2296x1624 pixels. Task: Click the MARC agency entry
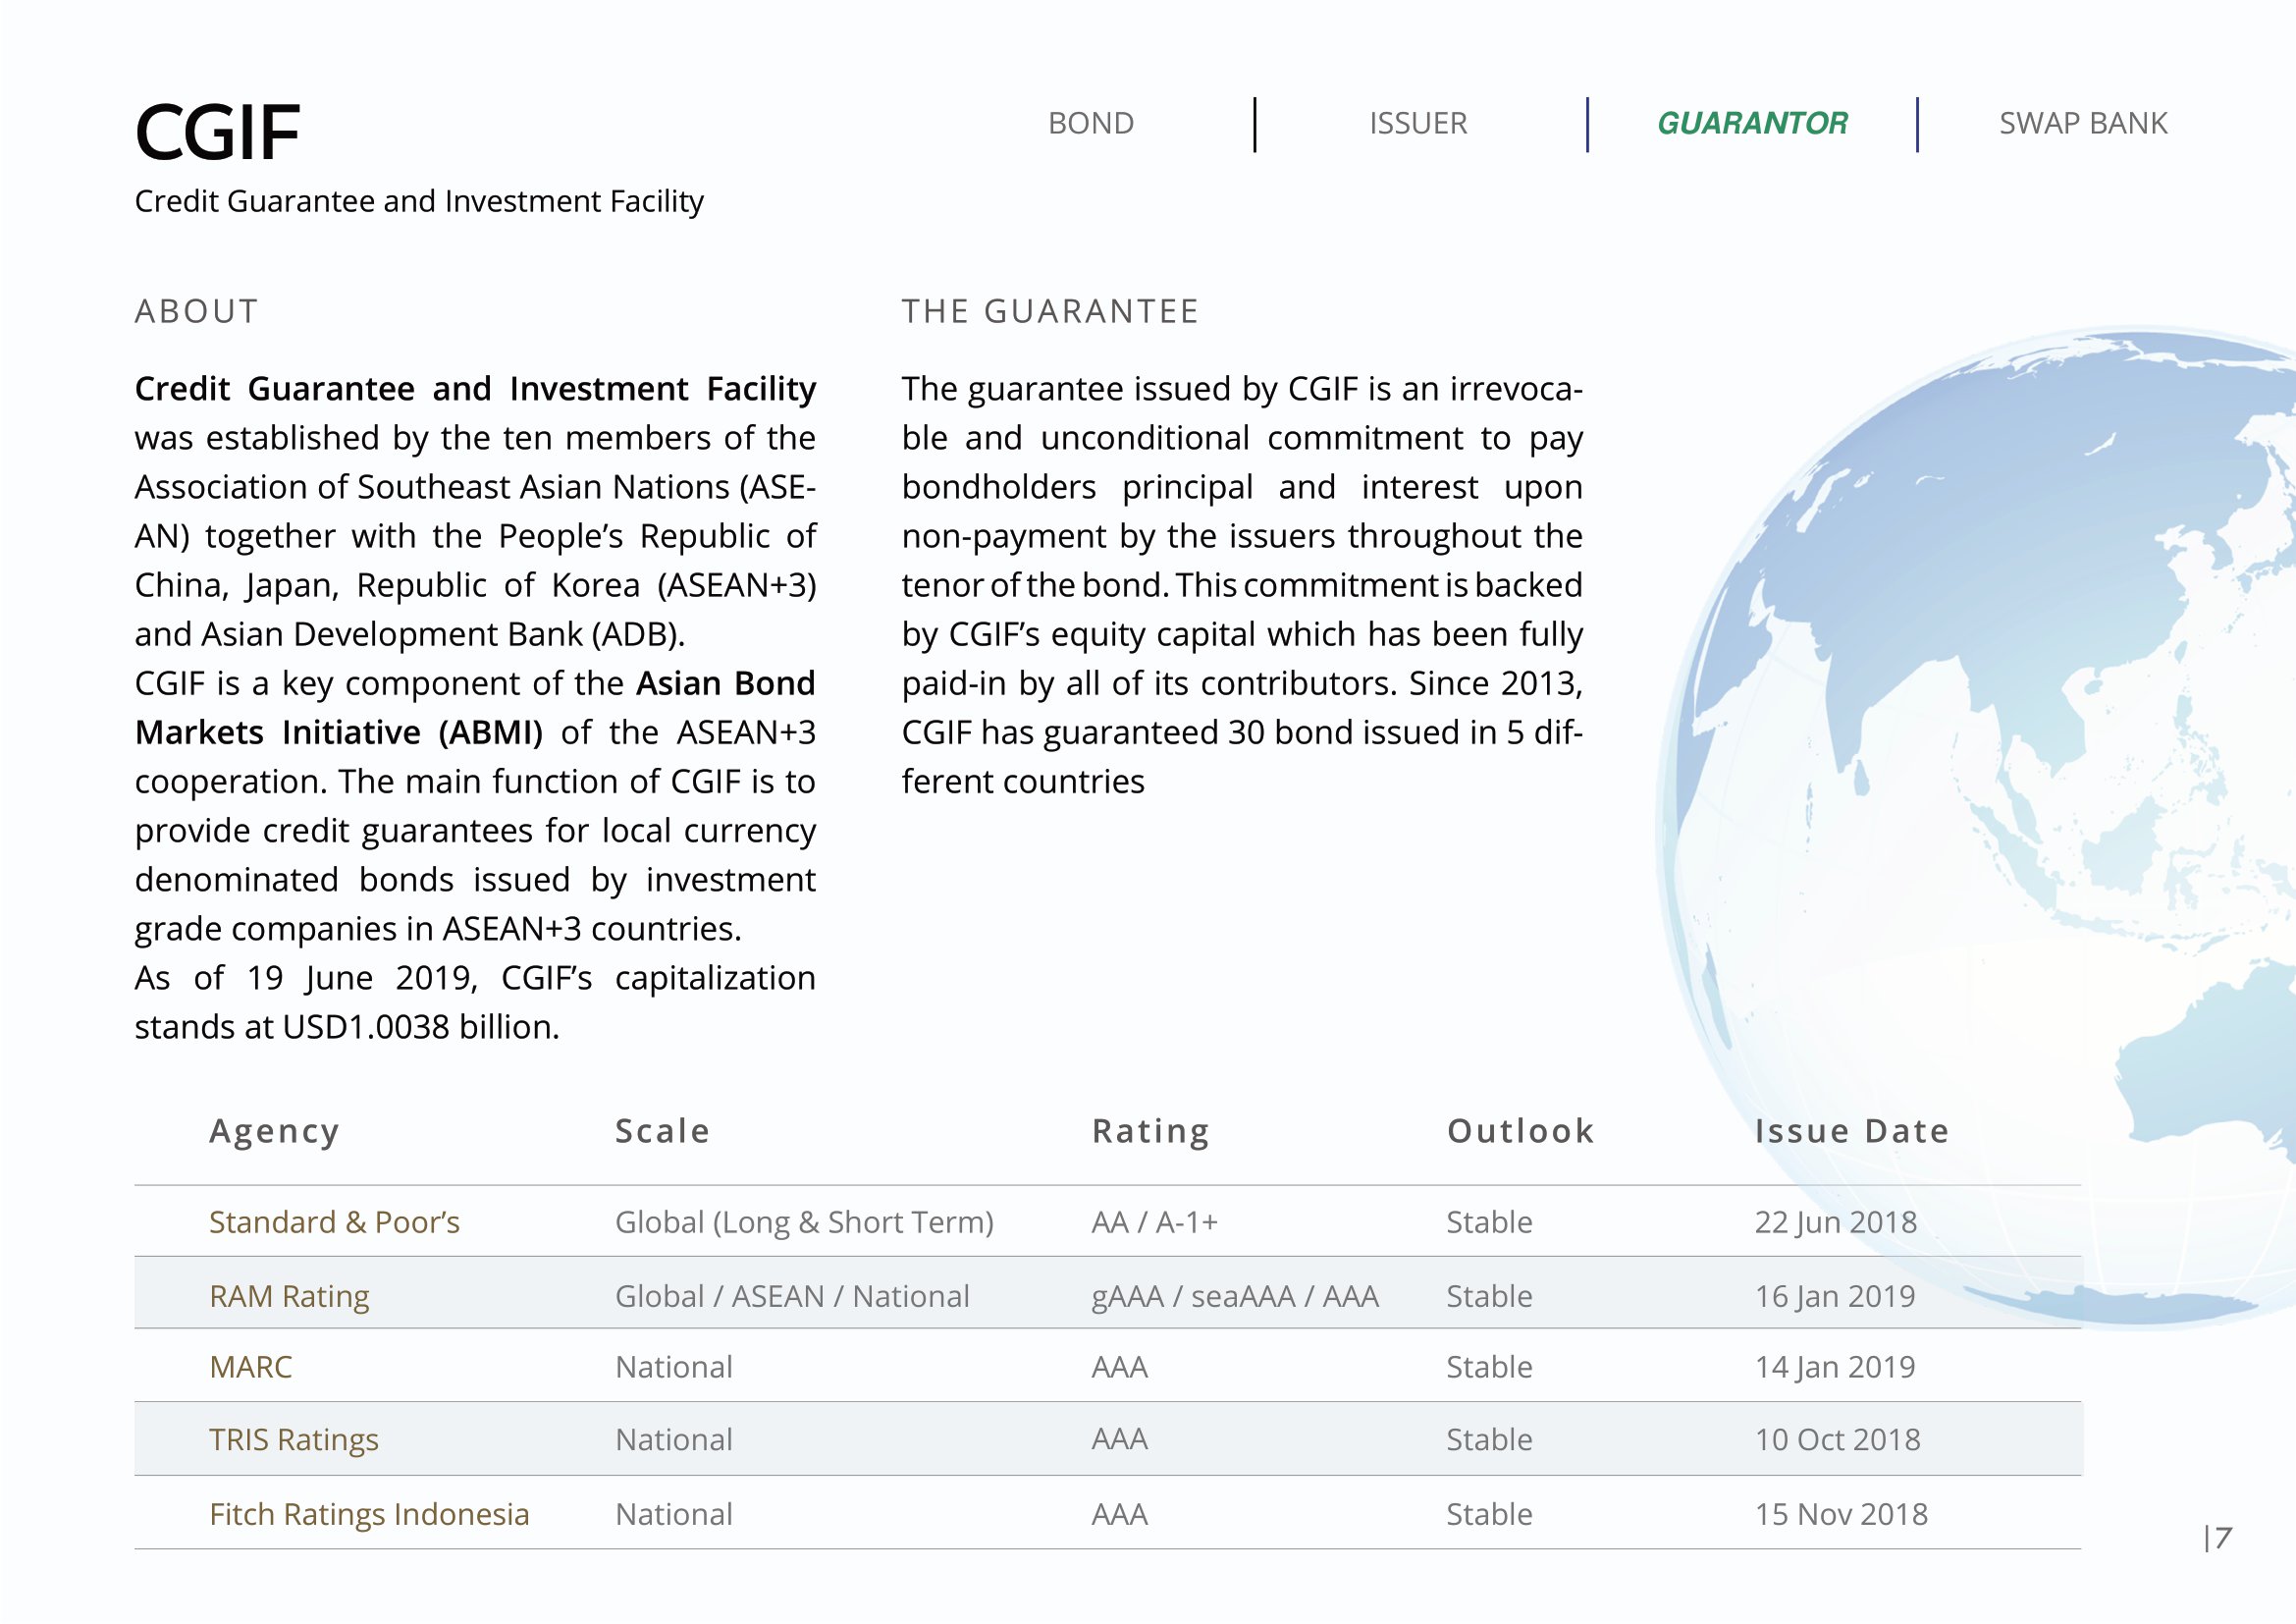[x=250, y=1367]
